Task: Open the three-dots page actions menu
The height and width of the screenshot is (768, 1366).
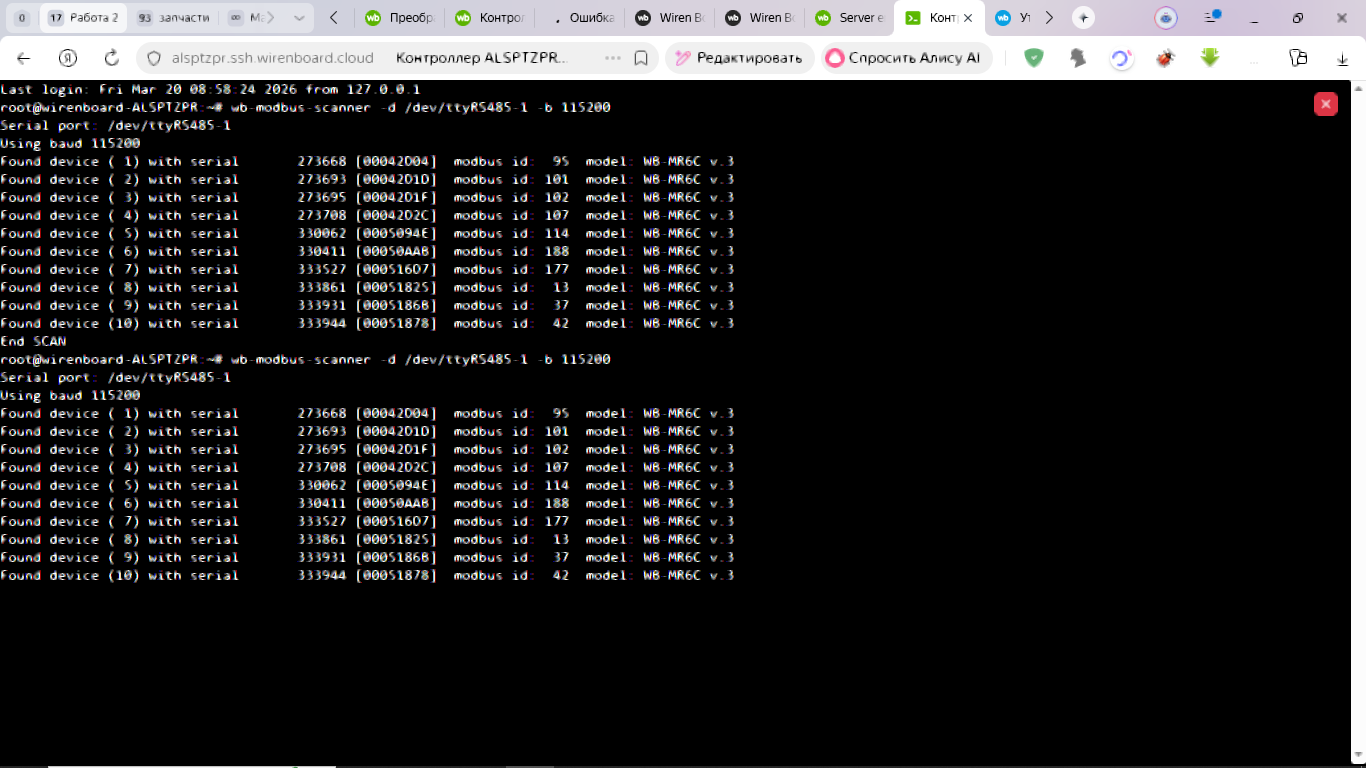Action: (613, 58)
